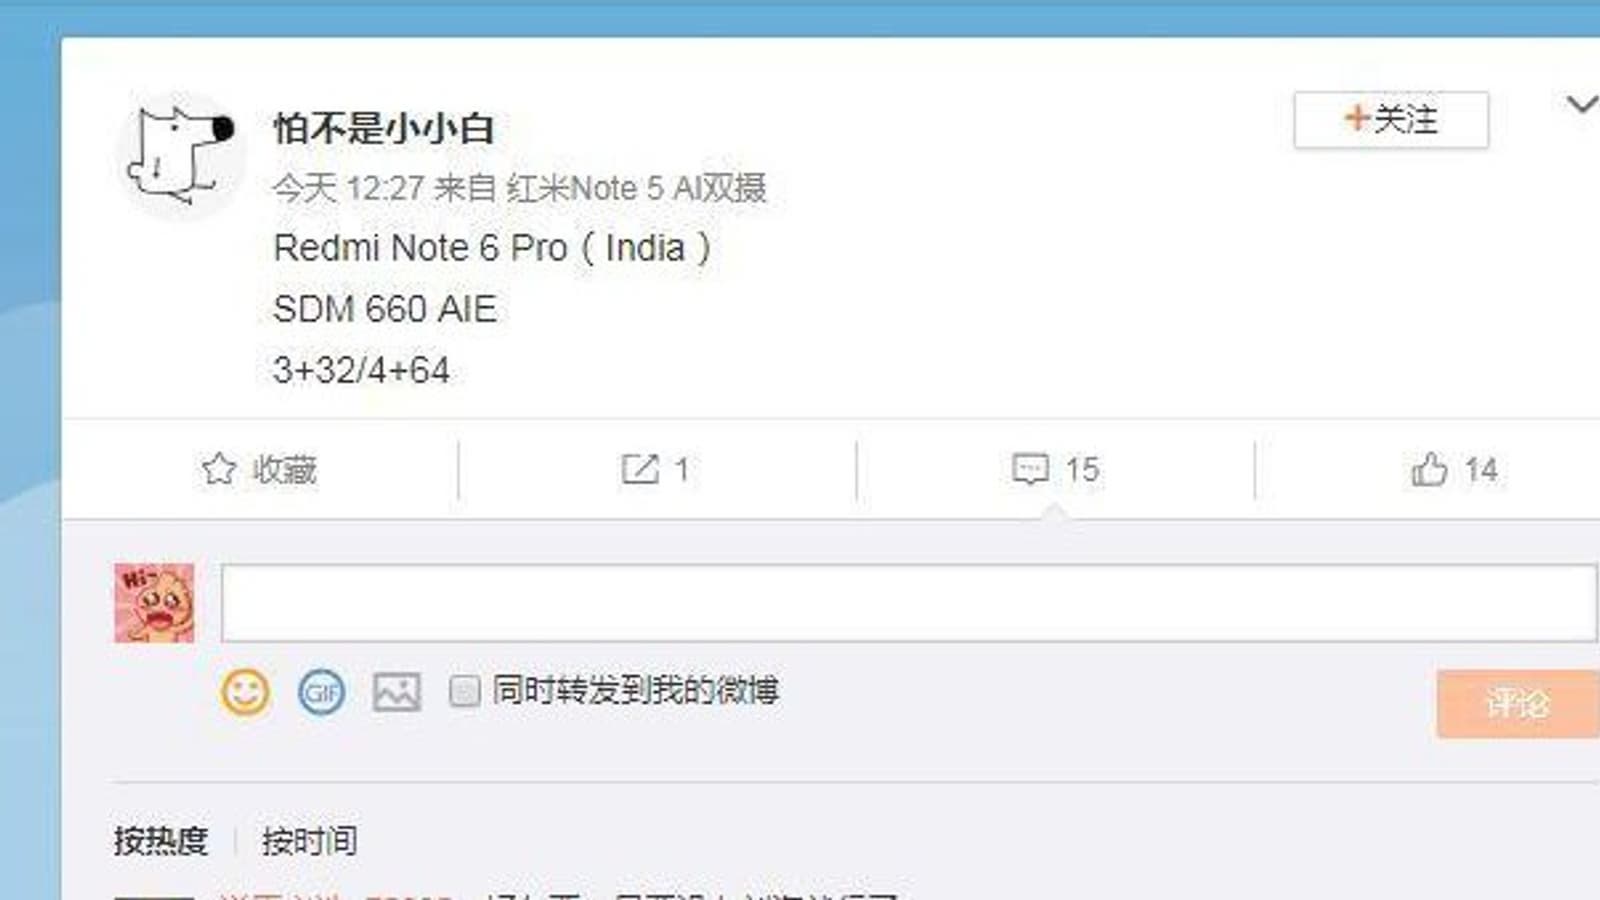
Task: Expand the post options chevron
Action: [x=1581, y=104]
